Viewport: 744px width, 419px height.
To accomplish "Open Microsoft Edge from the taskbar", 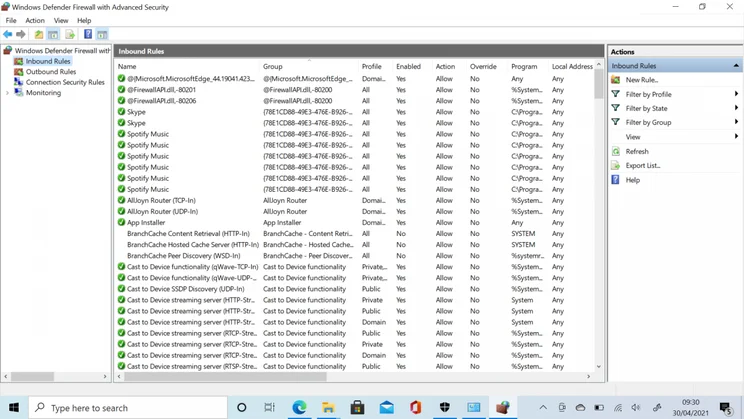I will (299, 407).
